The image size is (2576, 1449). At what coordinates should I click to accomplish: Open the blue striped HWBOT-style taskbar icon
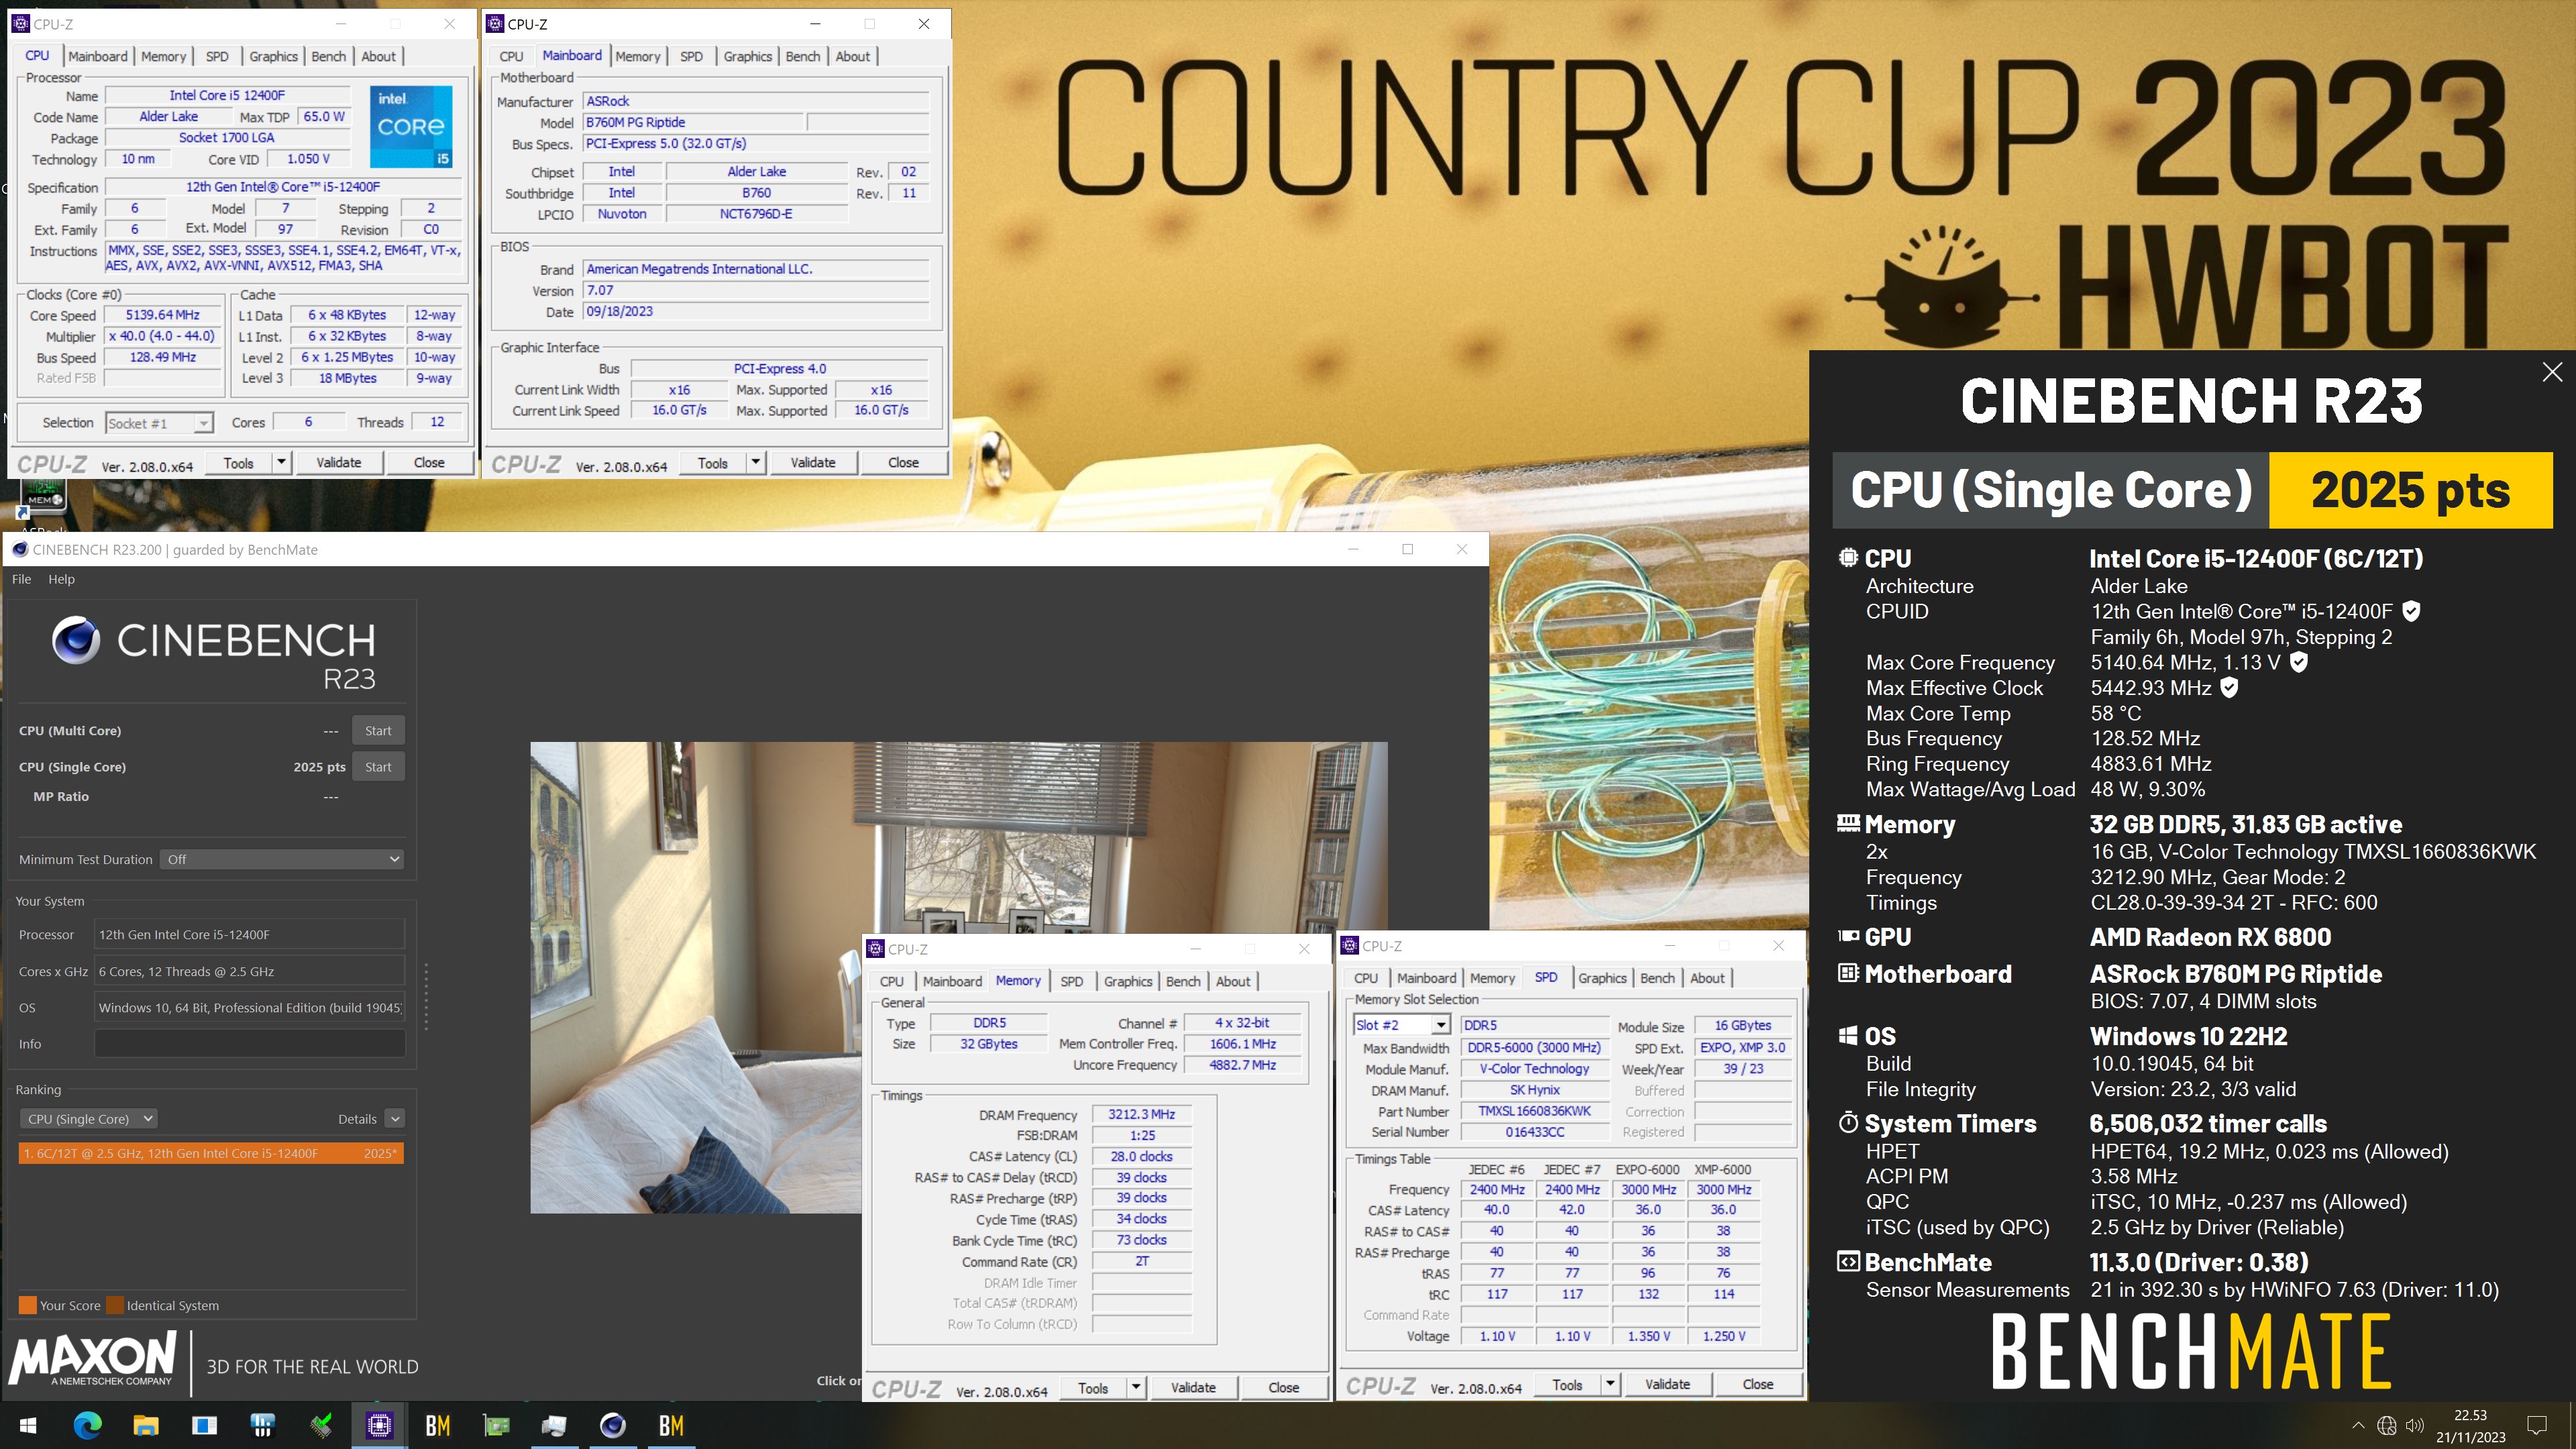pos(263,1425)
